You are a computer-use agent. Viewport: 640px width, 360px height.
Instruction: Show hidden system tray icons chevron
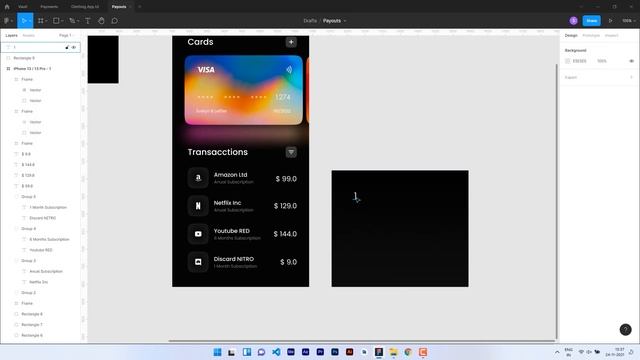click(x=557, y=352)
